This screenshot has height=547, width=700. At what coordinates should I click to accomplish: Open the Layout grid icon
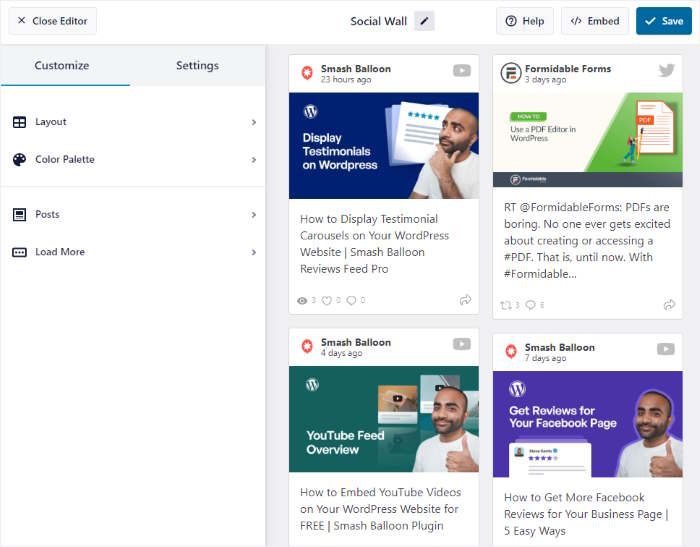coord(19,122)
